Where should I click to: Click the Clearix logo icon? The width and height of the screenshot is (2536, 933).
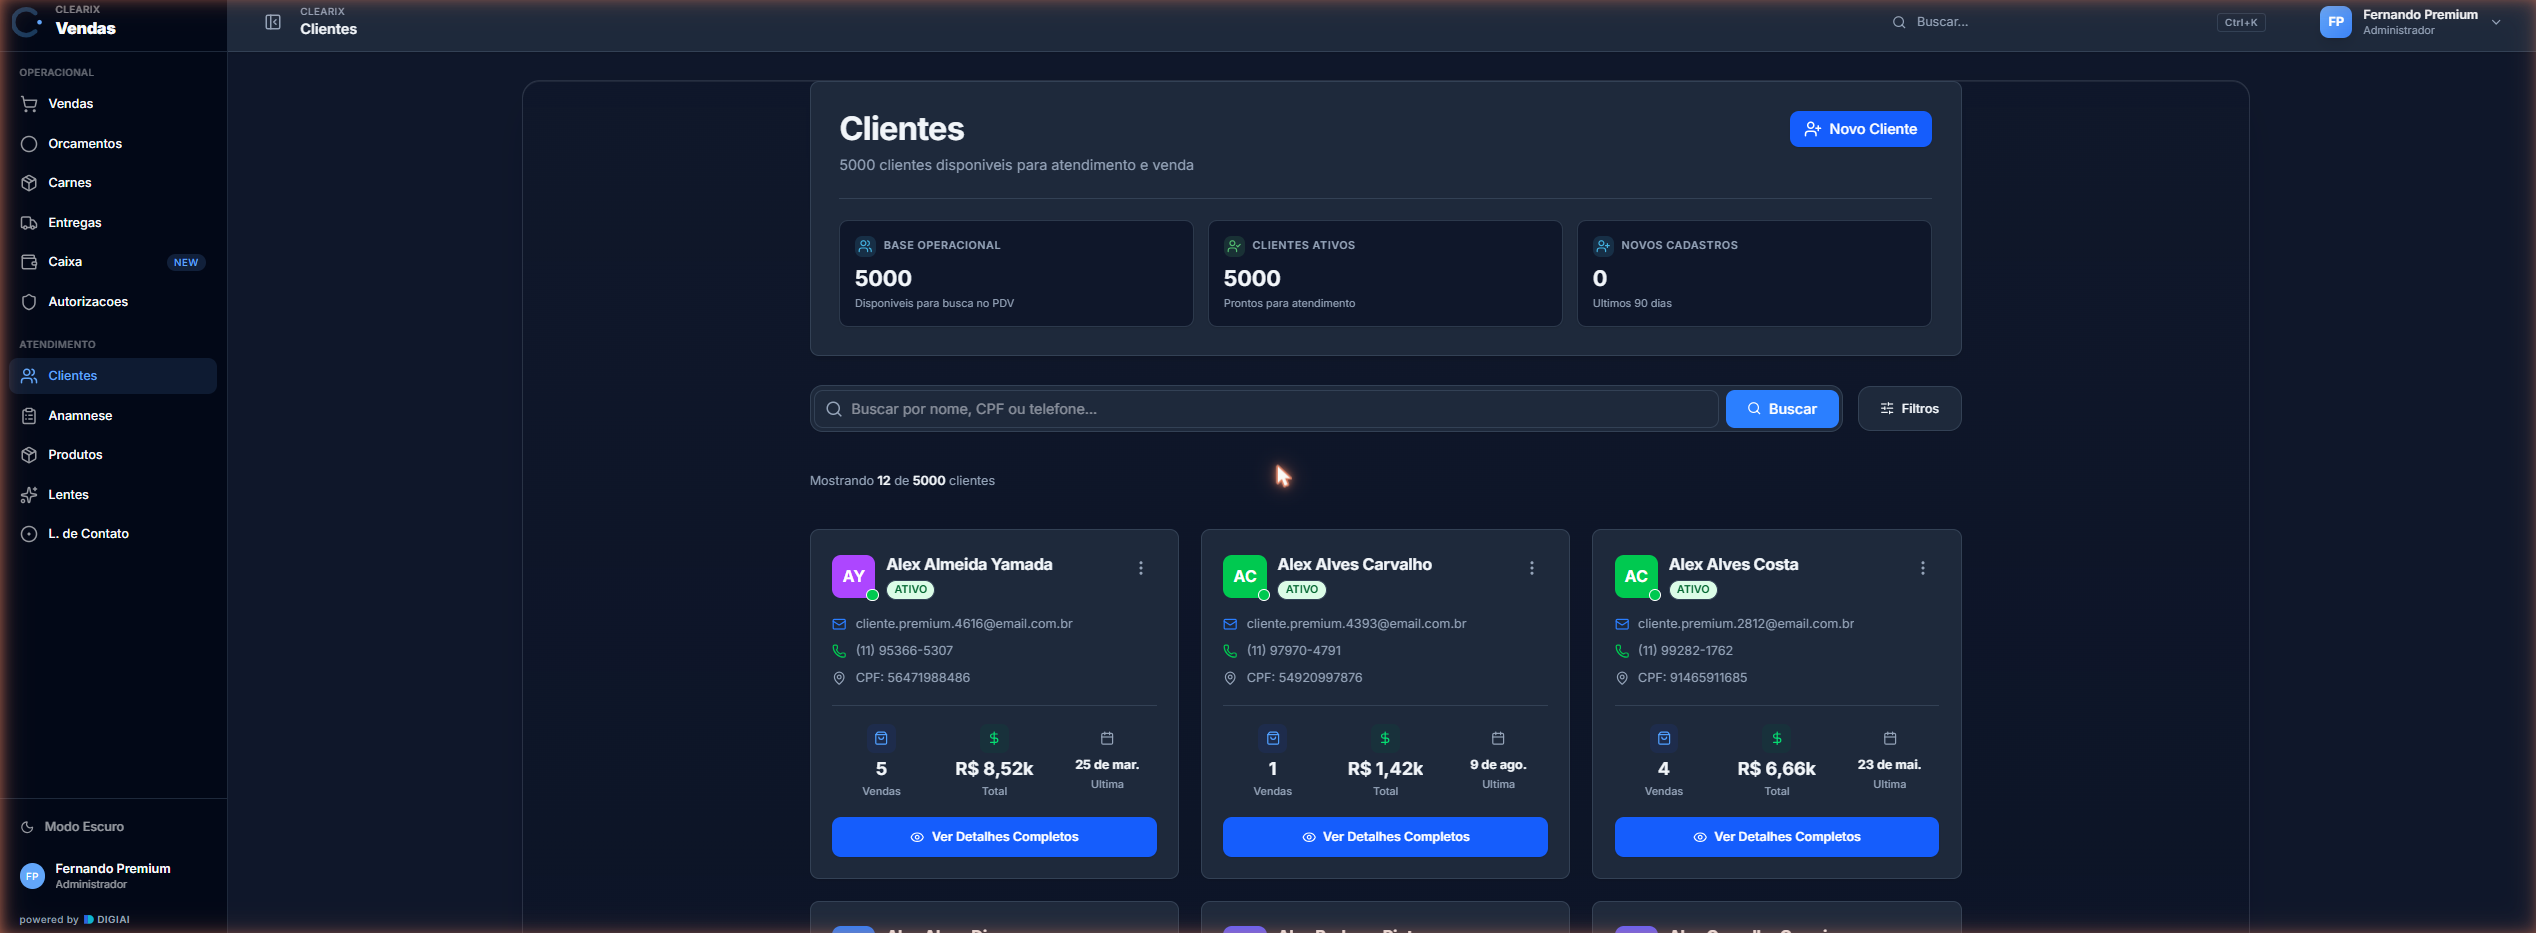27,21
